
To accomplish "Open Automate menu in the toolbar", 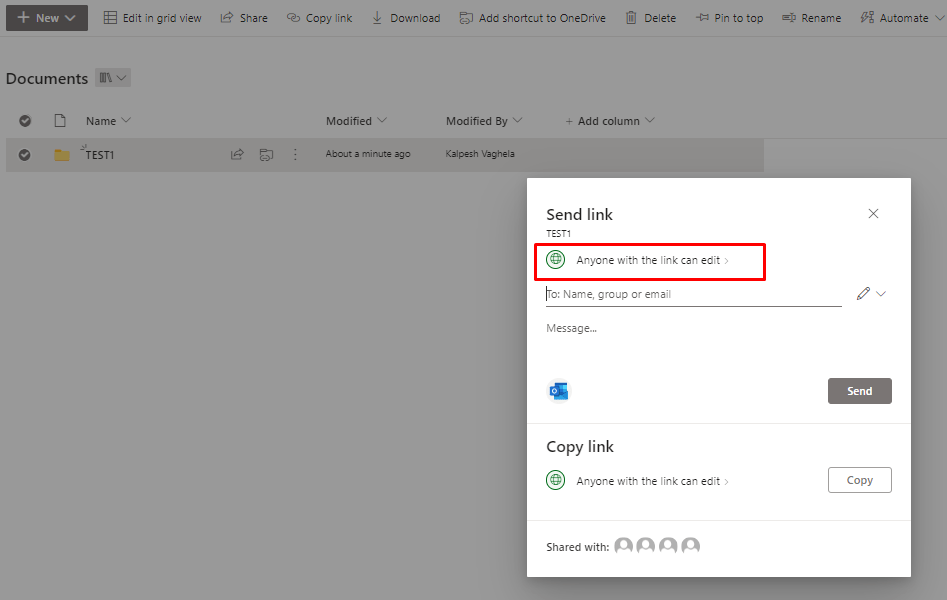I will coord(899,17).
